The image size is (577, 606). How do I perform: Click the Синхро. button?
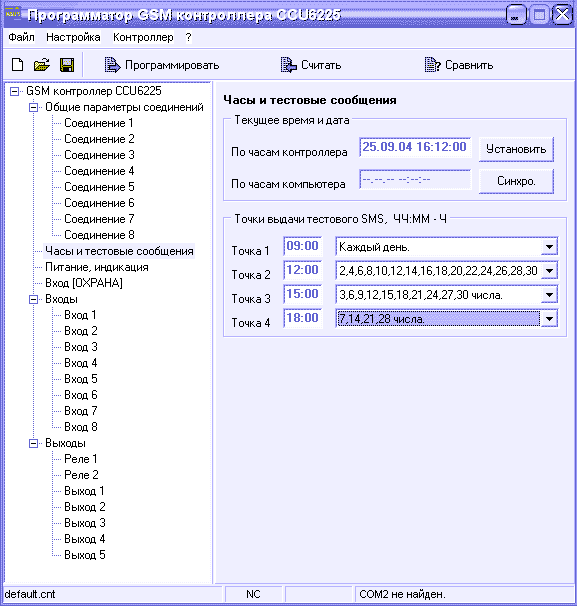point(516,181)
